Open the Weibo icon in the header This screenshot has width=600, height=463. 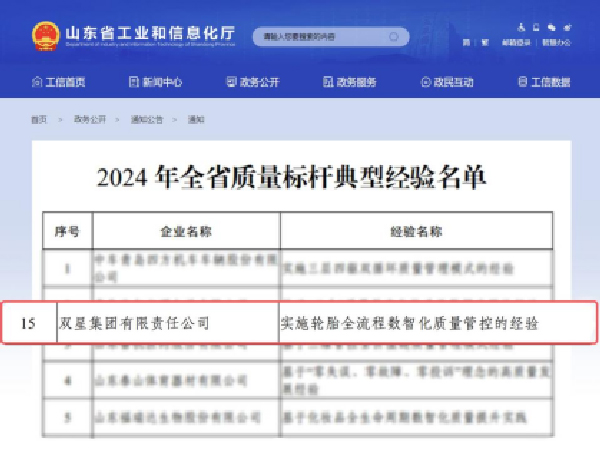(567, 27)
